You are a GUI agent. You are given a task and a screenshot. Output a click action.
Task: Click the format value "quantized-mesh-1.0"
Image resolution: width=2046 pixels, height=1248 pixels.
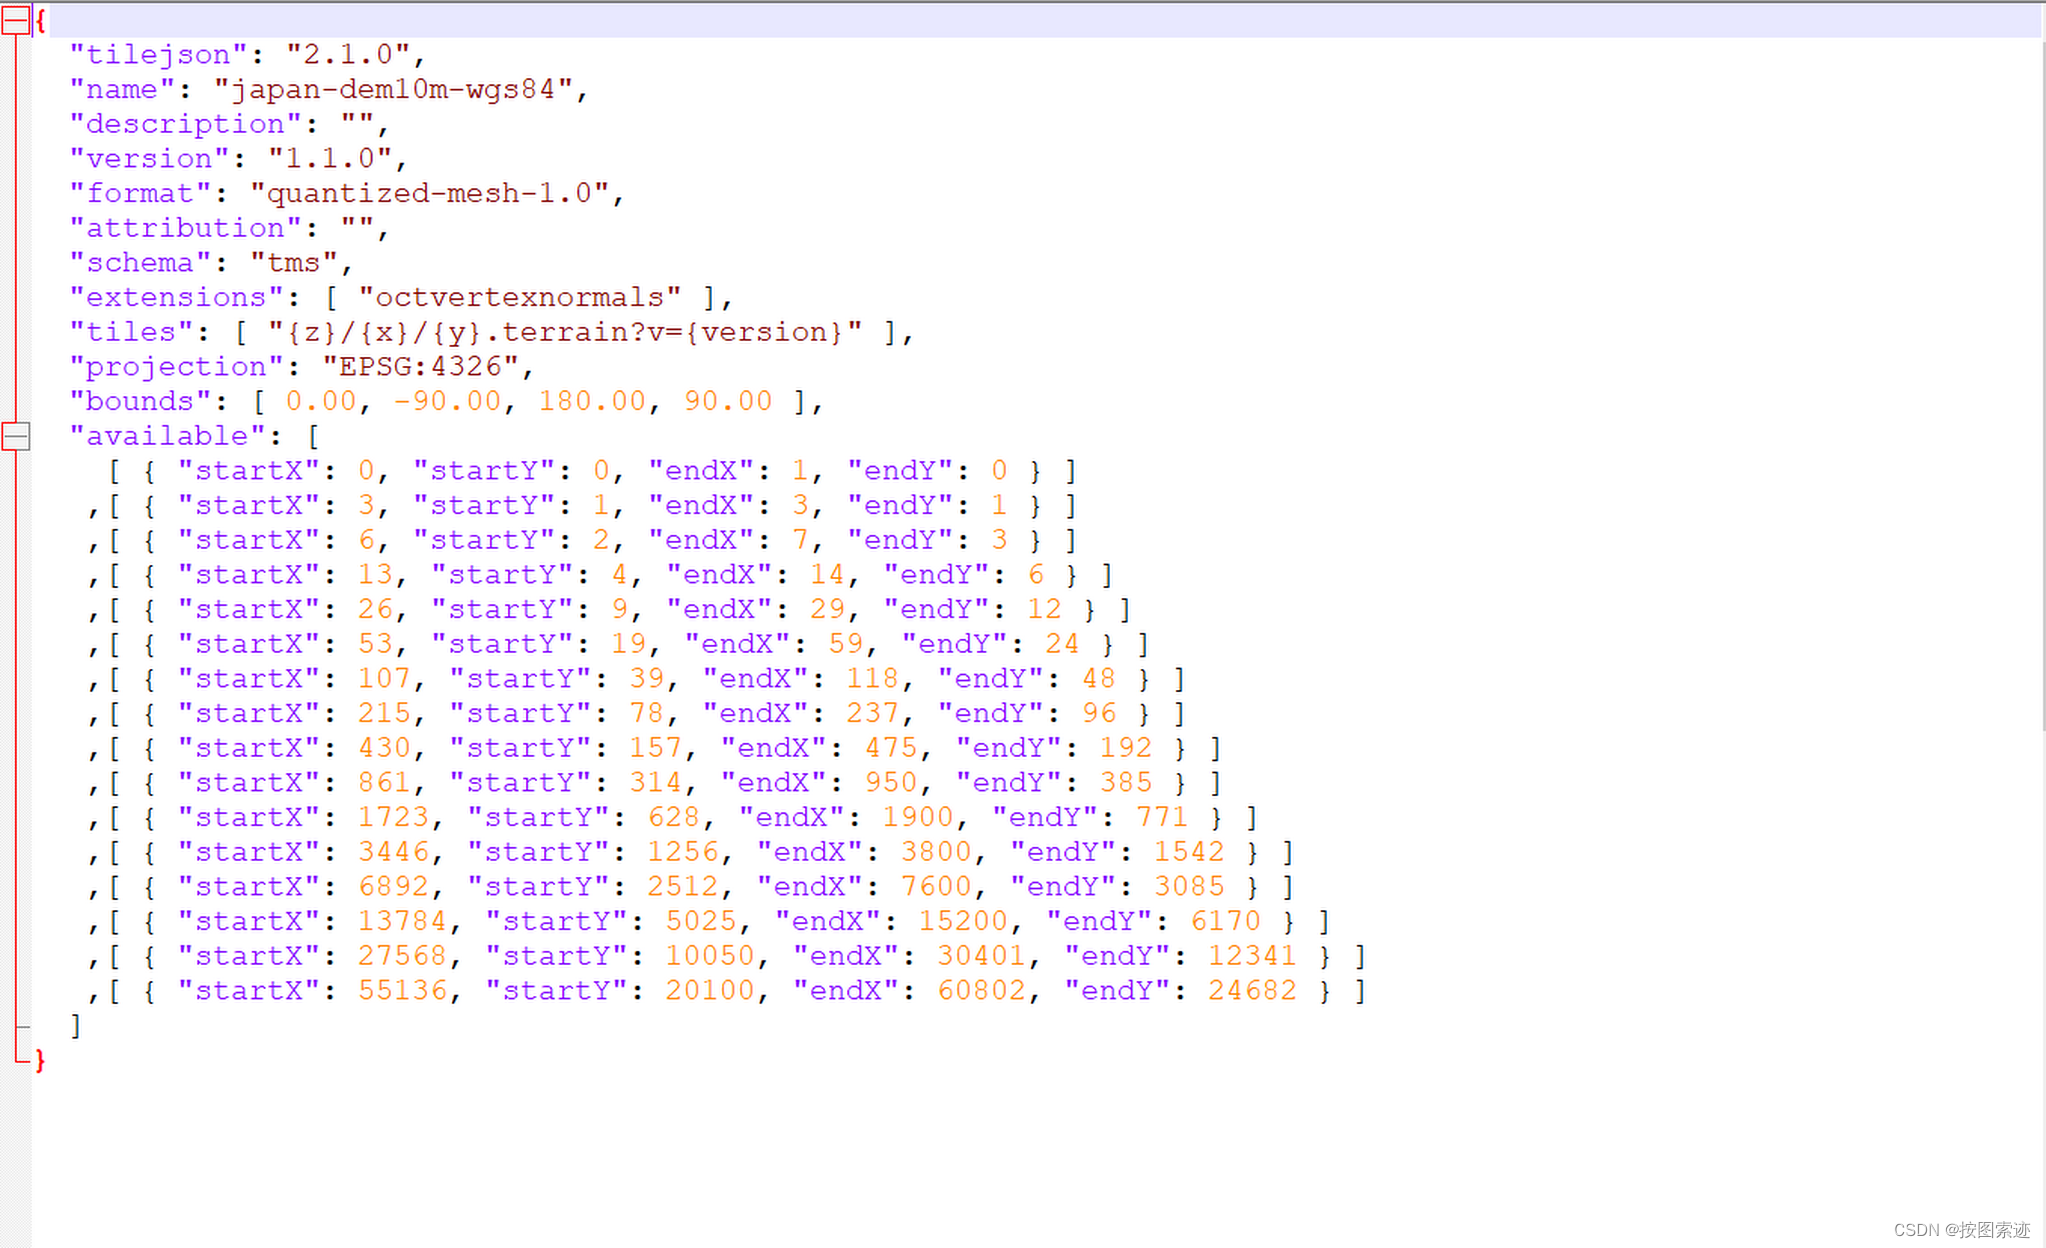pyautogui.click(x=429, y=194)
